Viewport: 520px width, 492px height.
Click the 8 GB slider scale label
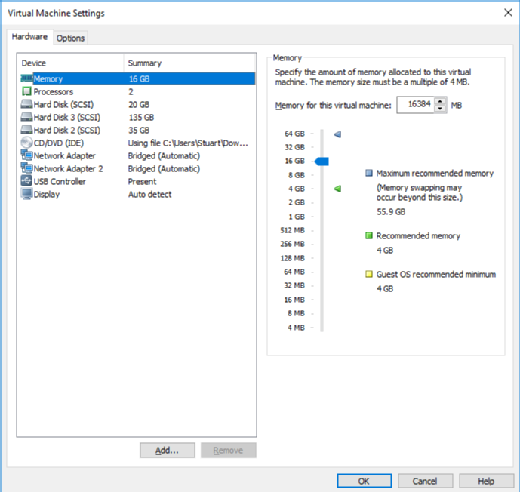point(296,175)
